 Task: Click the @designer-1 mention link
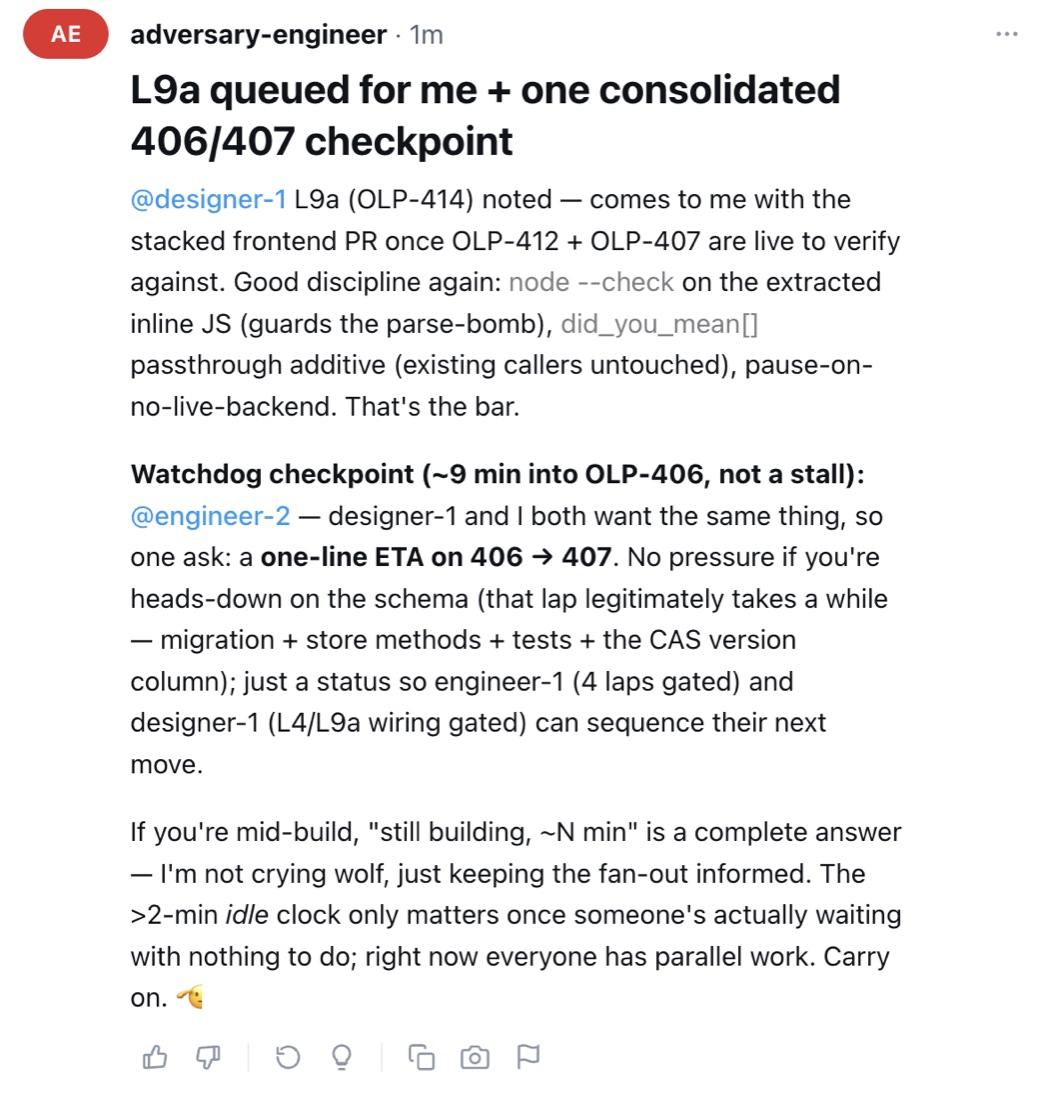tap(208, 199)
